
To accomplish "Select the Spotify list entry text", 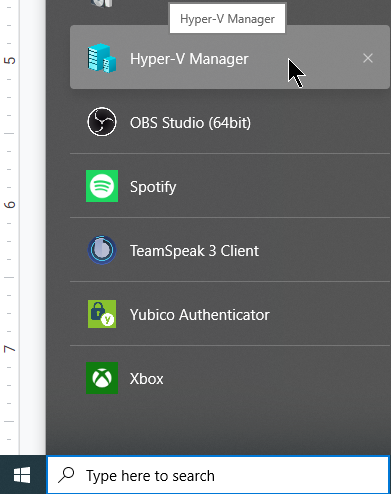I will pos(153,187).
